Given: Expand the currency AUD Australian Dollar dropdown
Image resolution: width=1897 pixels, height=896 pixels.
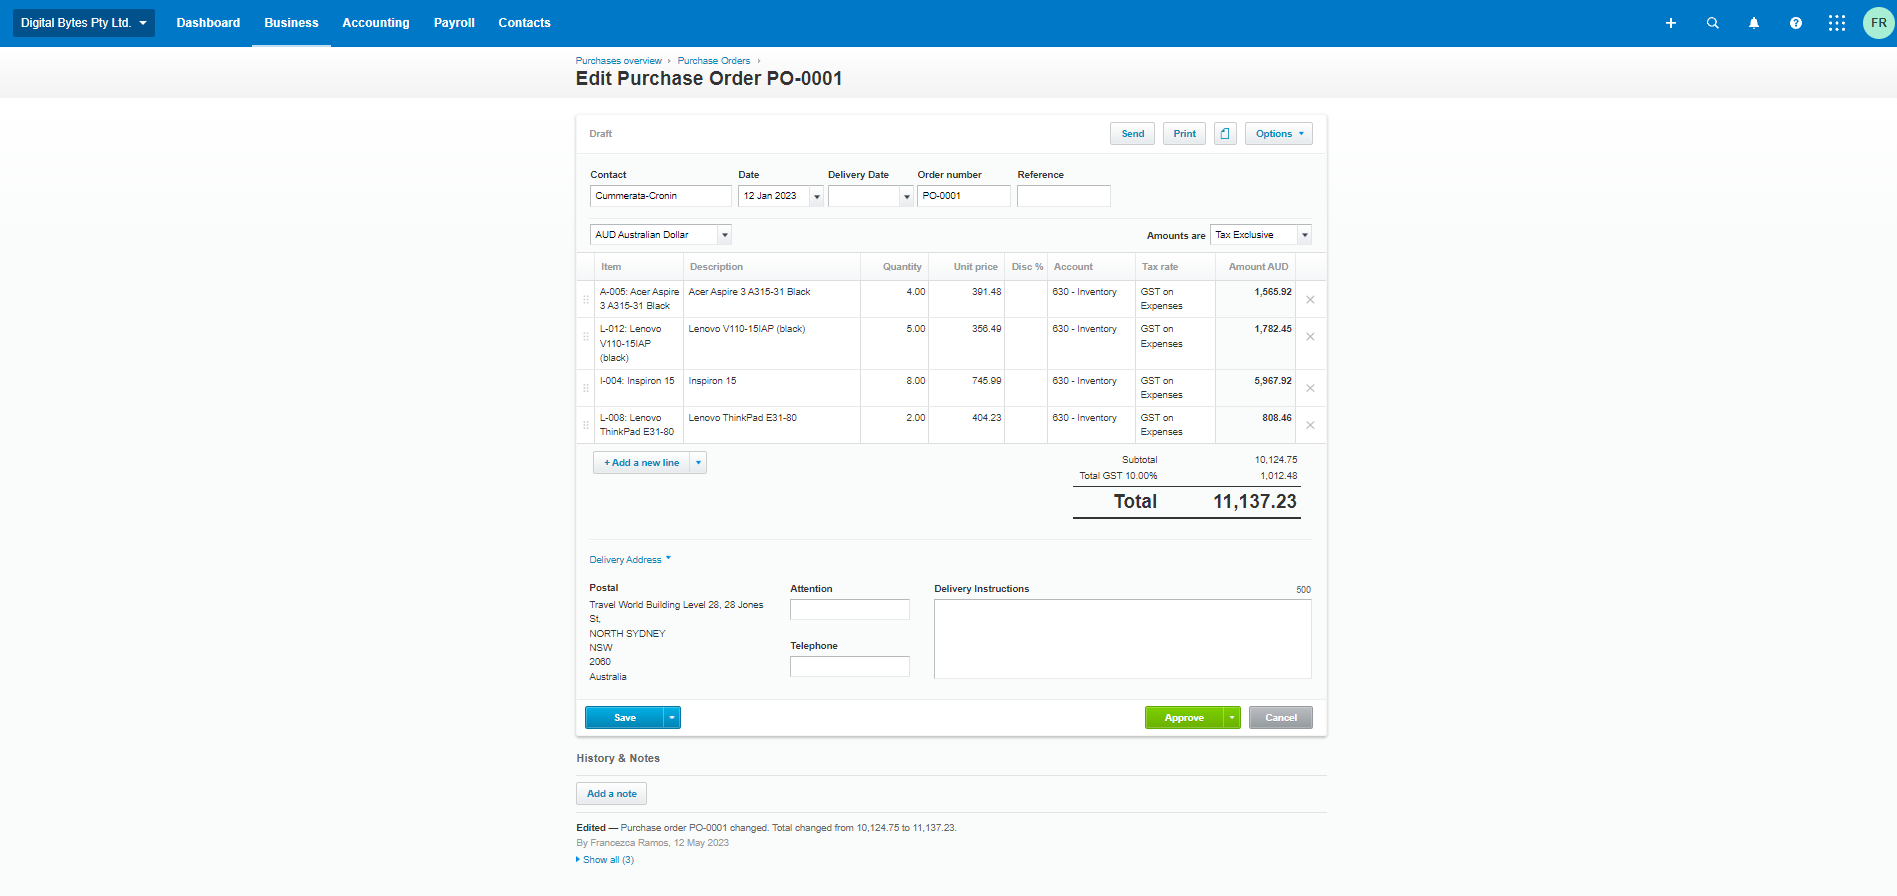Looking at the screenshot, I should pyautogui.click(x=724, y=235).
